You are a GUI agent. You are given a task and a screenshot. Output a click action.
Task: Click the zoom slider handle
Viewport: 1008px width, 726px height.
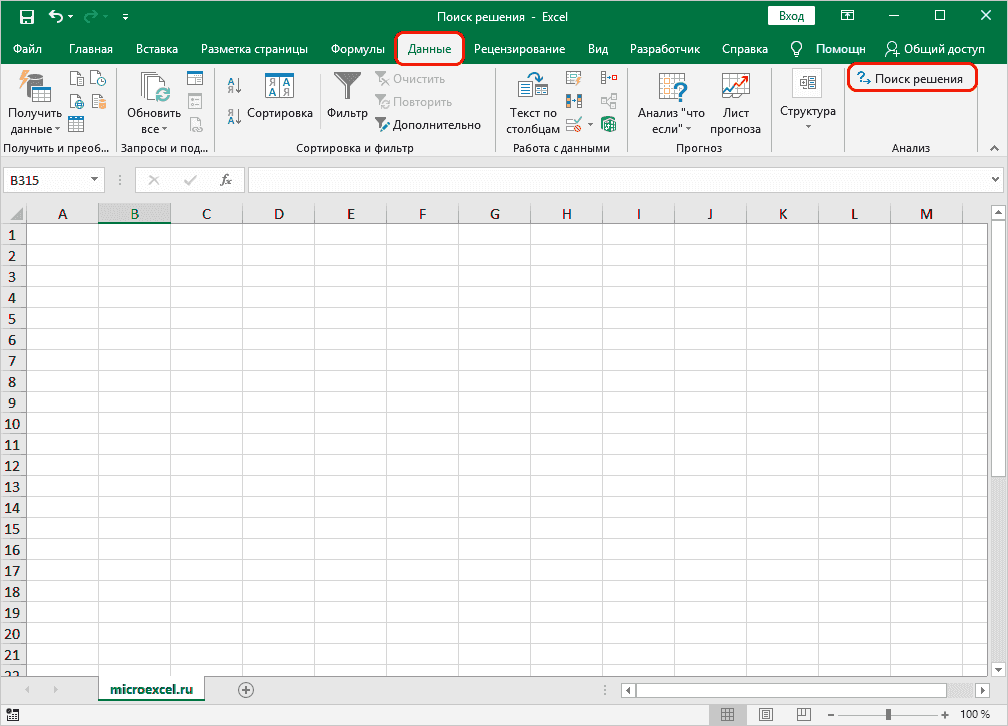click(888, 715)
